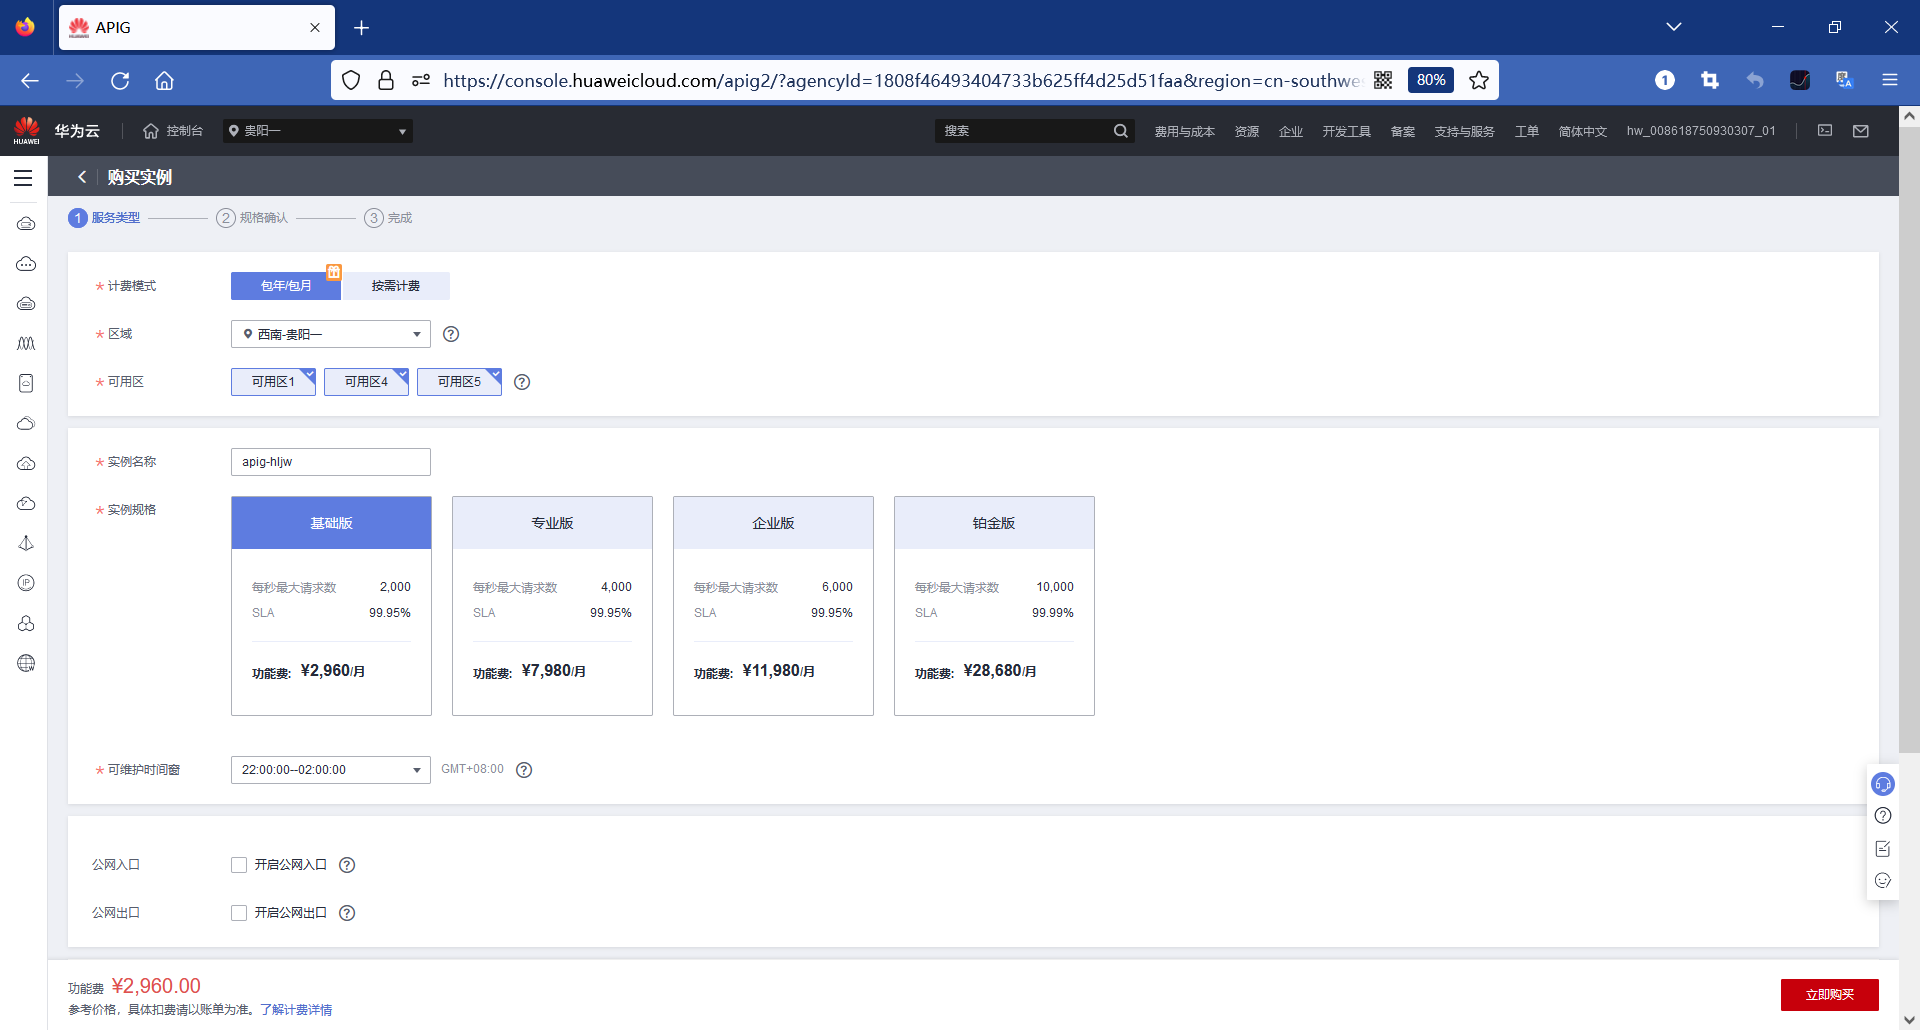Choose the 铂金版 instance spec card
The height and width of the screenshot is (1030, 1920).
coord(994,606)
